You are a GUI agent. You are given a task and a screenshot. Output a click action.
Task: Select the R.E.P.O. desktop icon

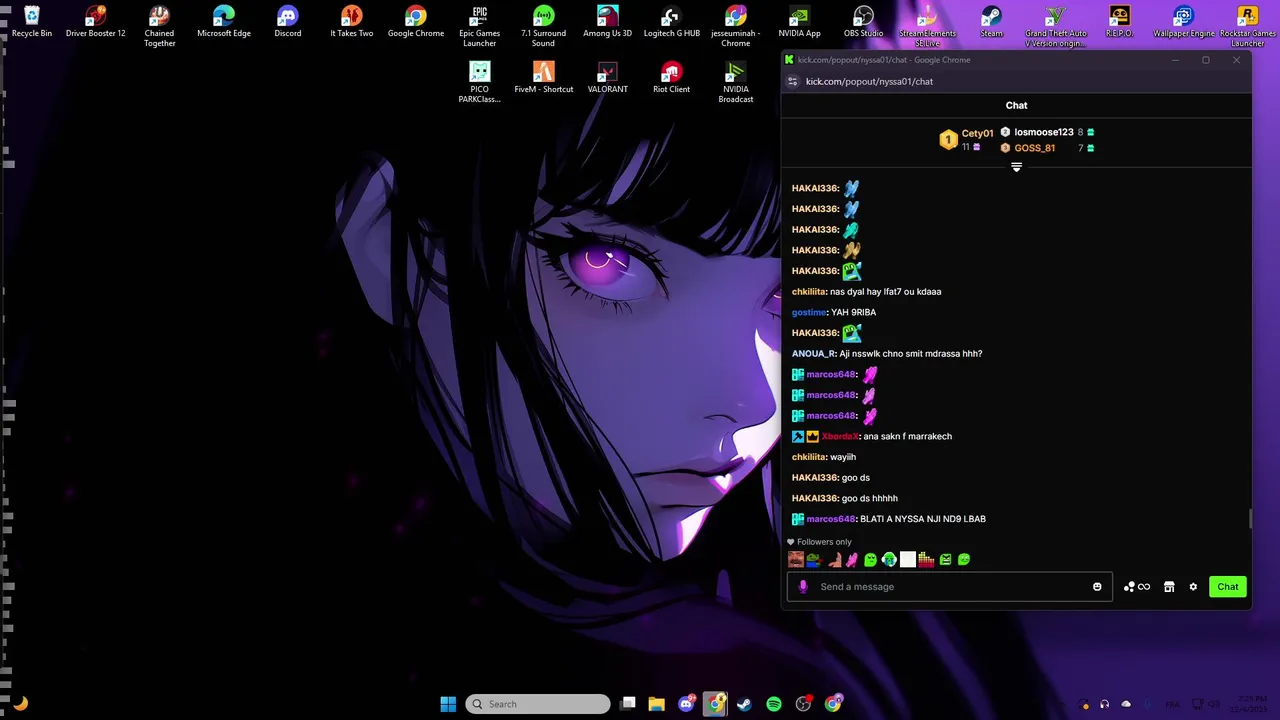tap(1119, 22)
